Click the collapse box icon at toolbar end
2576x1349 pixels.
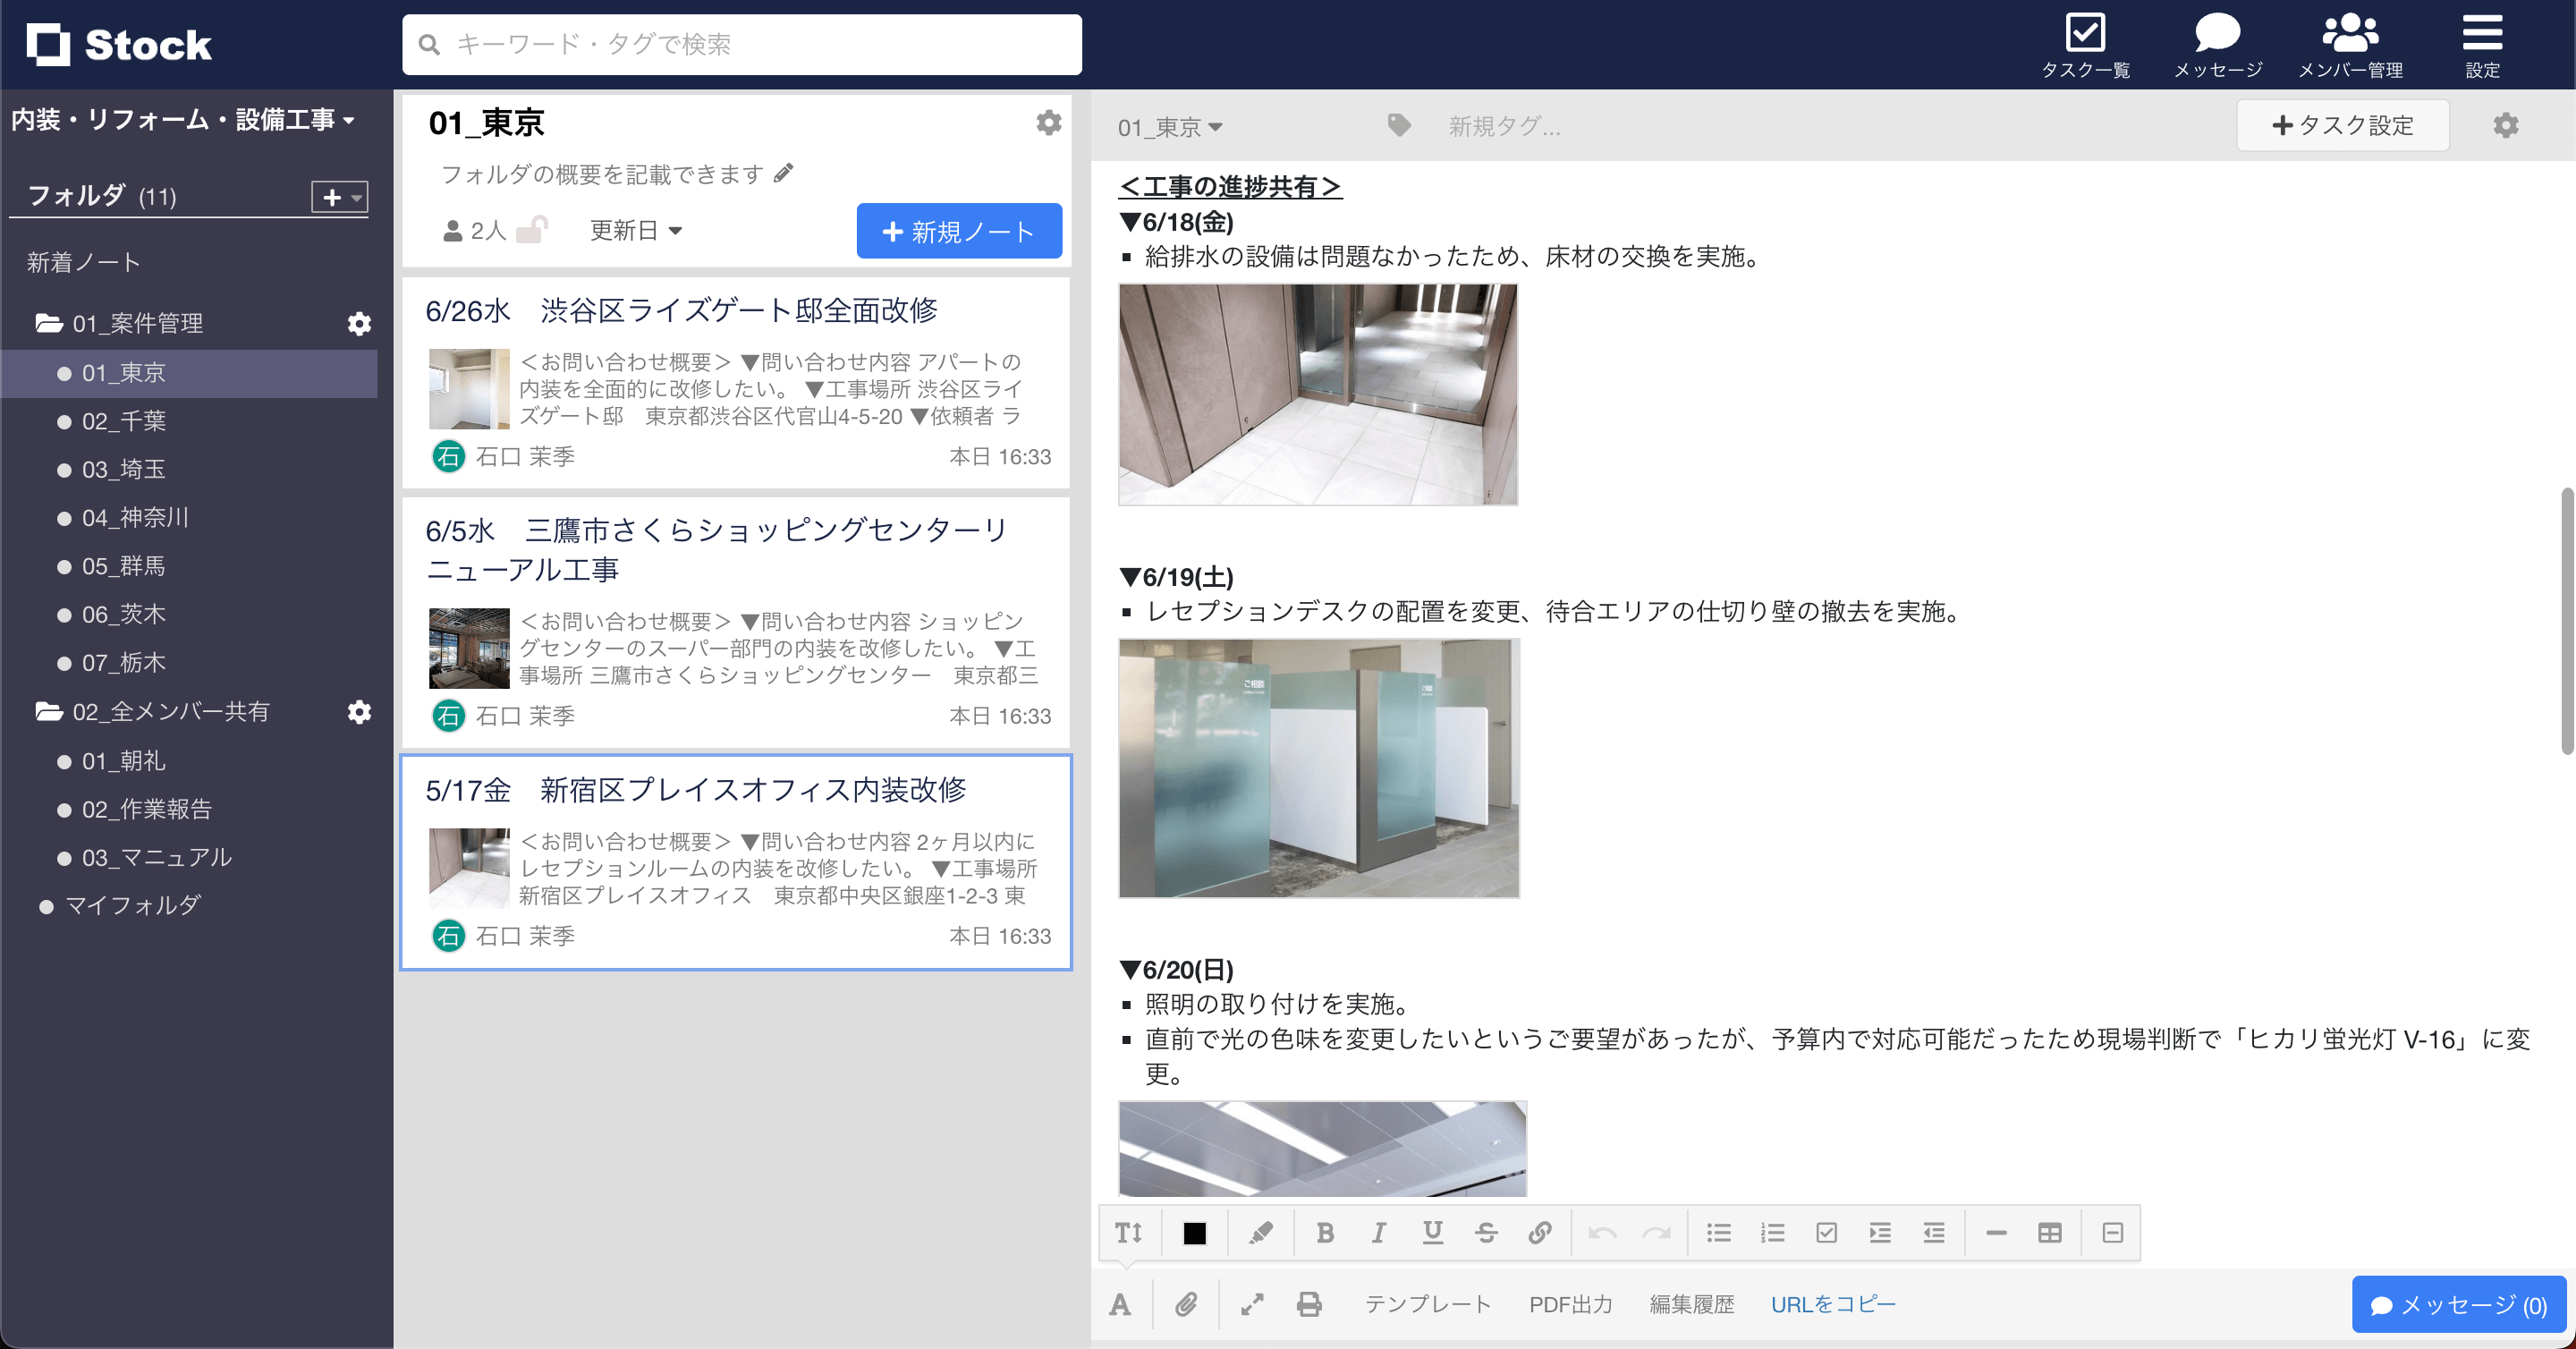2113,1232
